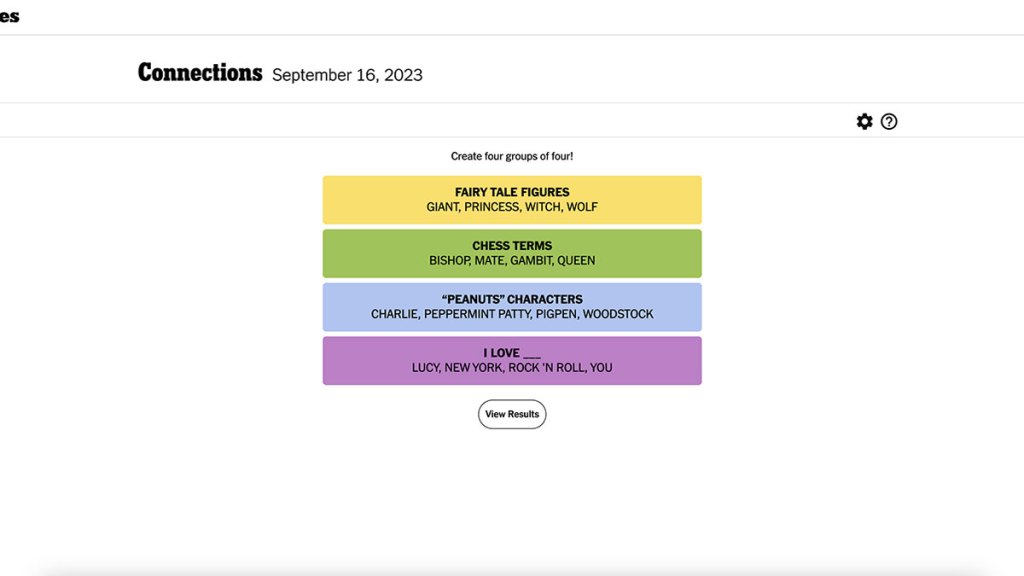Viewport: 1024px width, 576px height.
Task: Click the View Results button
Action: 512,414
